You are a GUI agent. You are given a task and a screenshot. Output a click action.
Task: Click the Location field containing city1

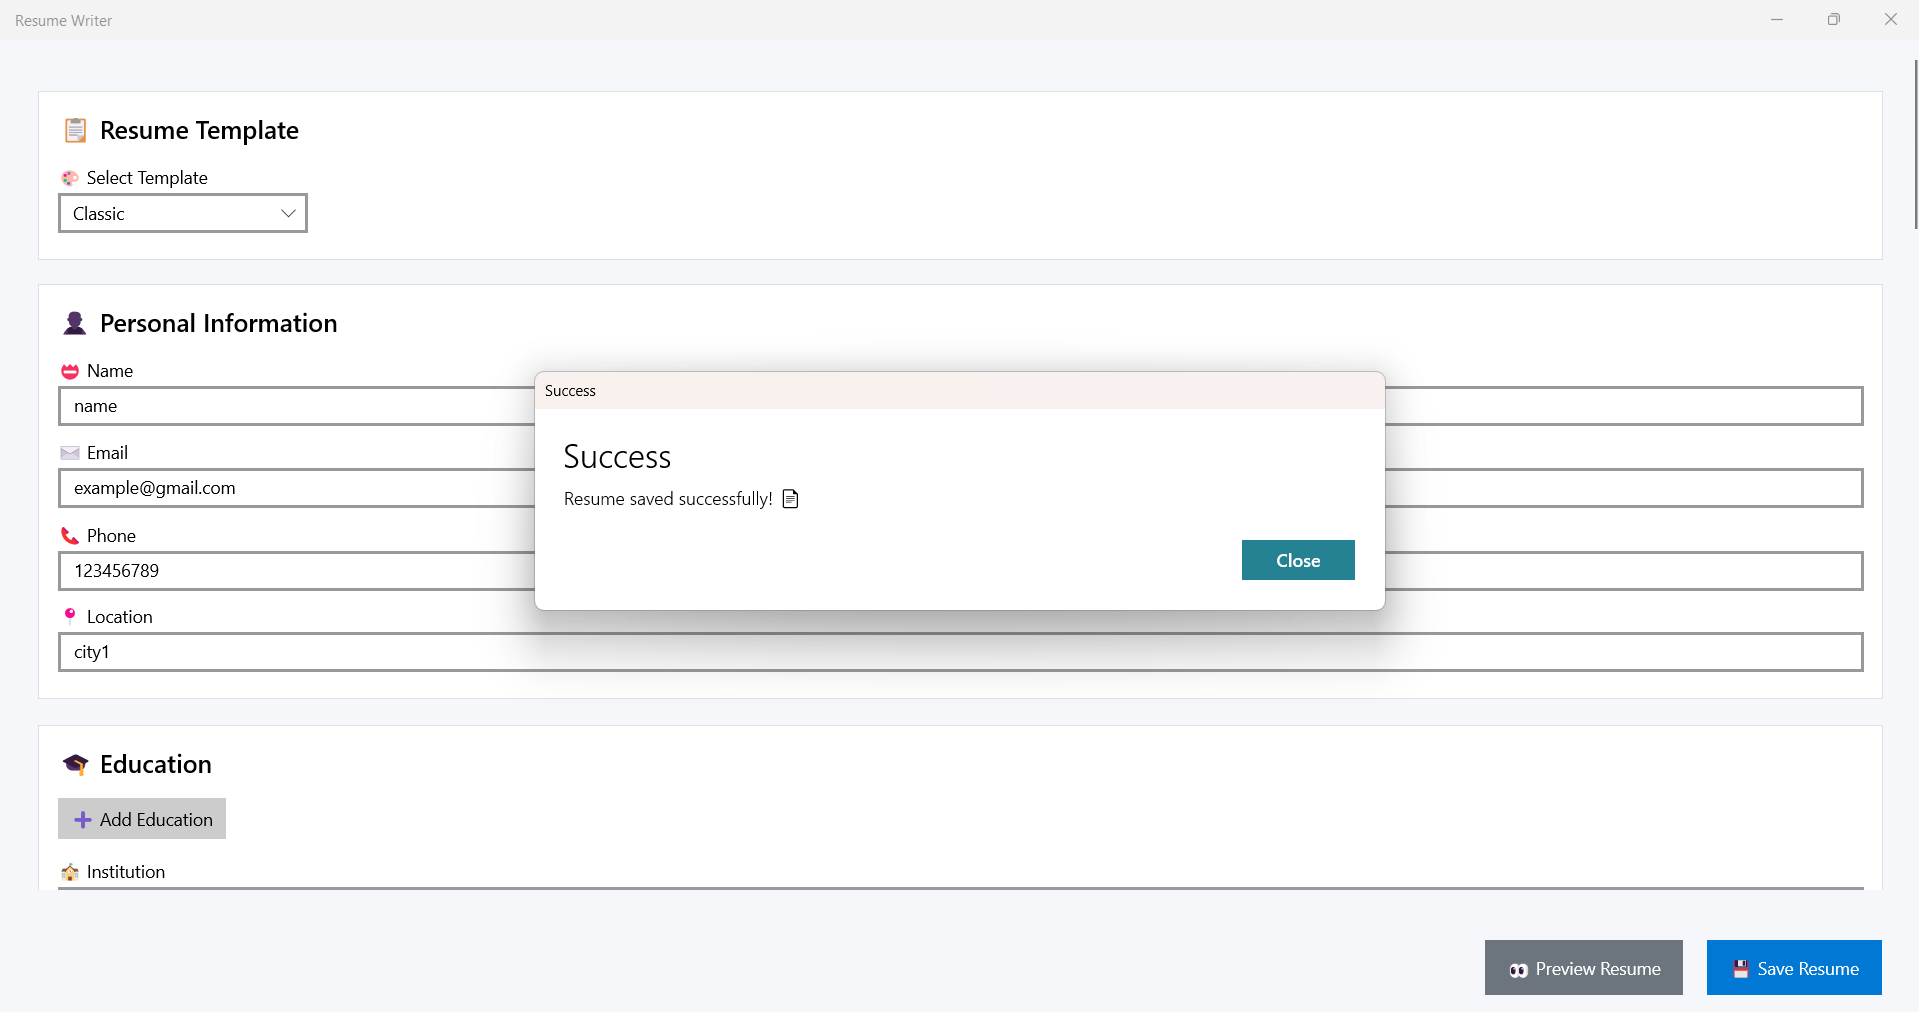pos(960,652)
